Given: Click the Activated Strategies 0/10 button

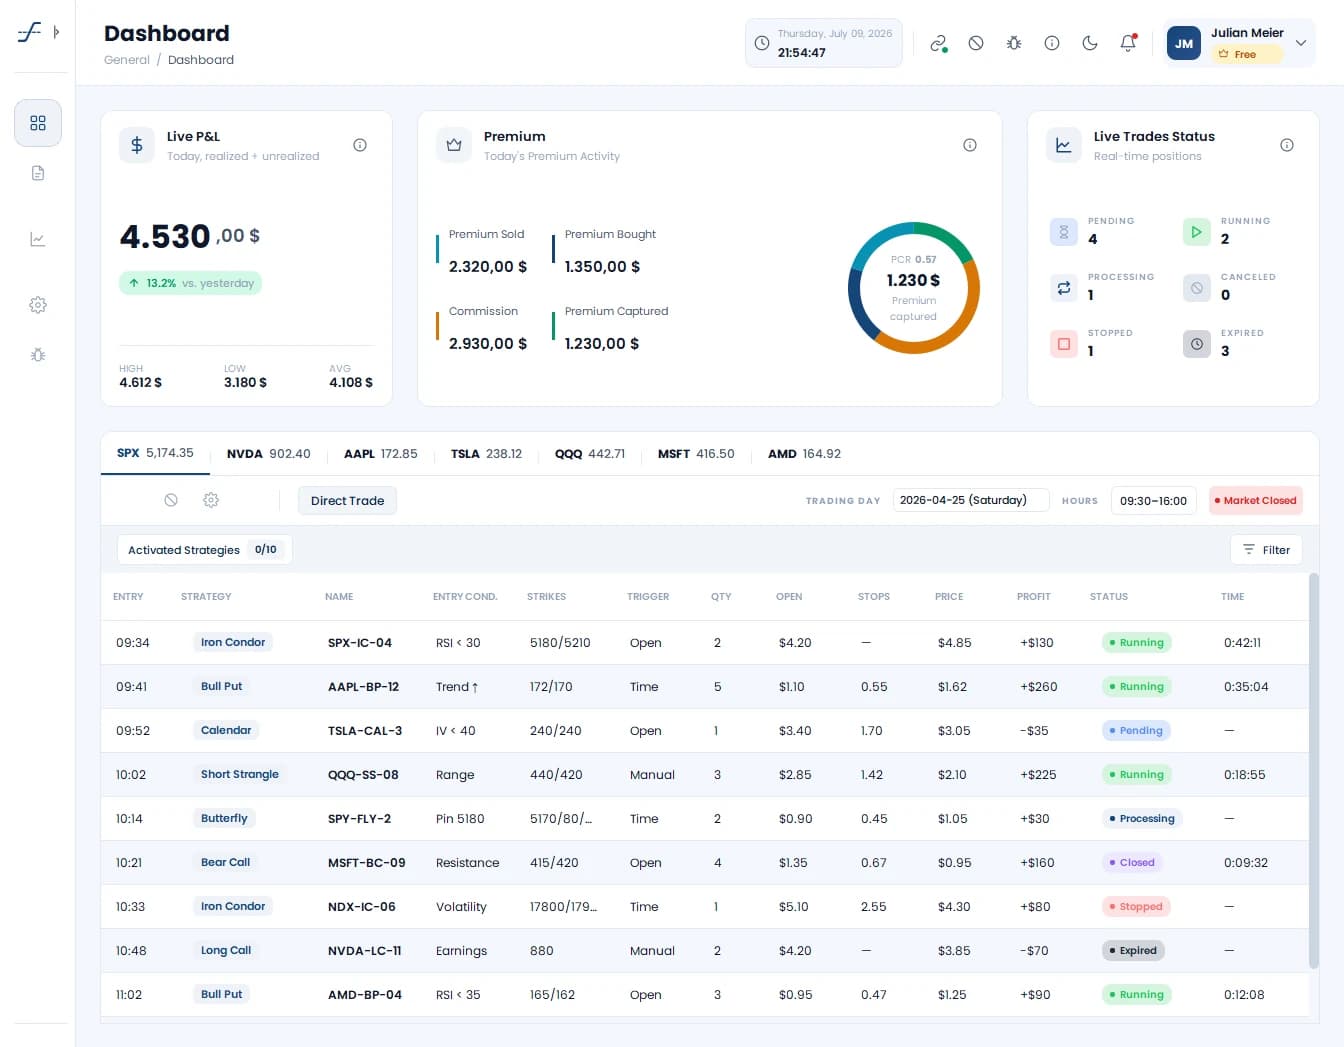Looking at the screenshot, I should point(204,550).
